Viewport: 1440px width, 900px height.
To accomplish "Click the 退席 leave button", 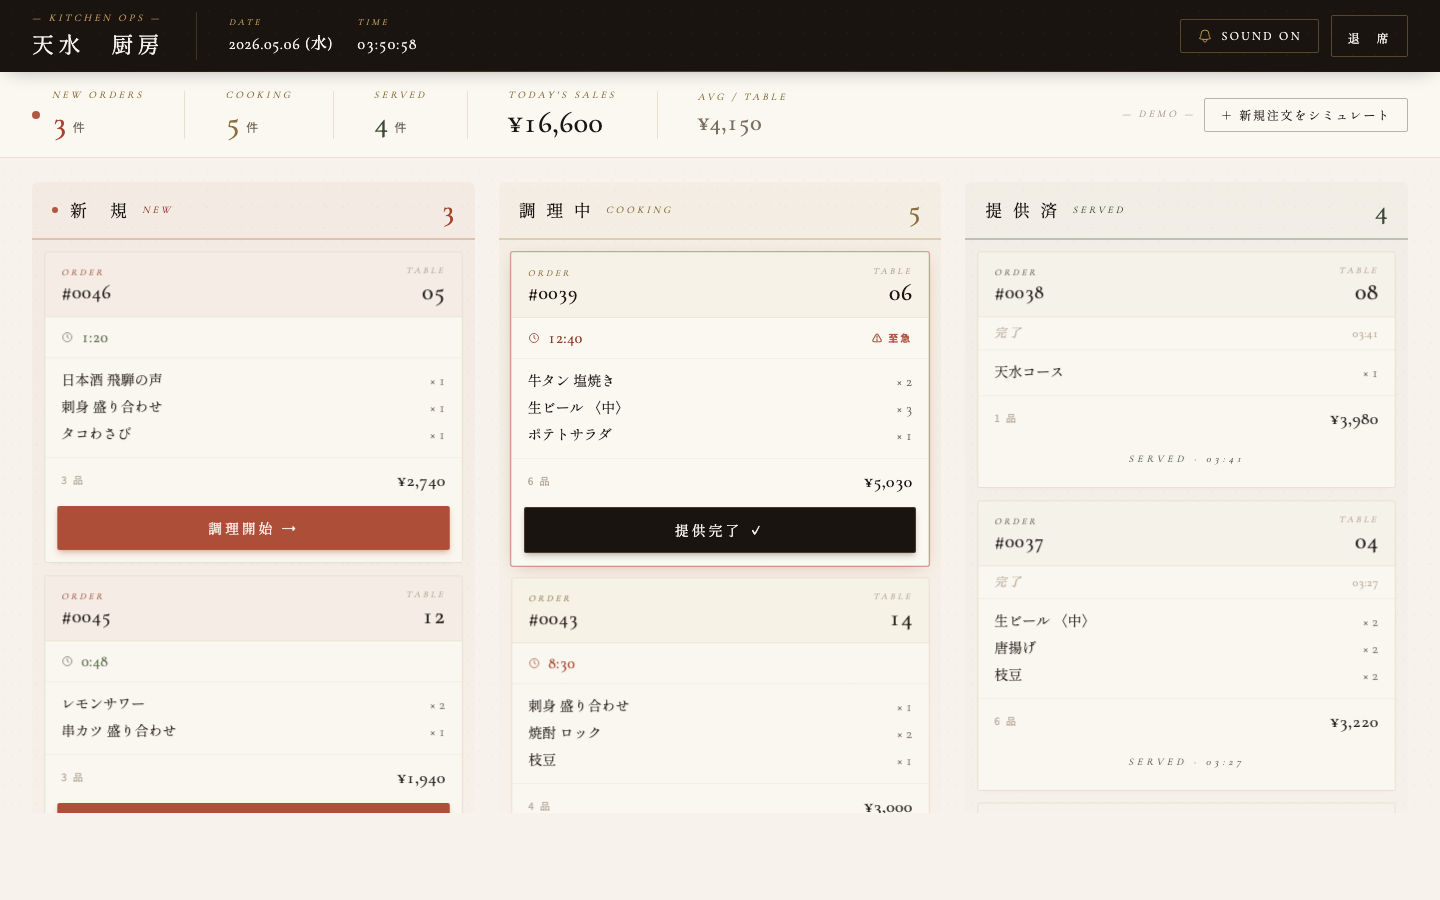I will (x=1369, y=36).
